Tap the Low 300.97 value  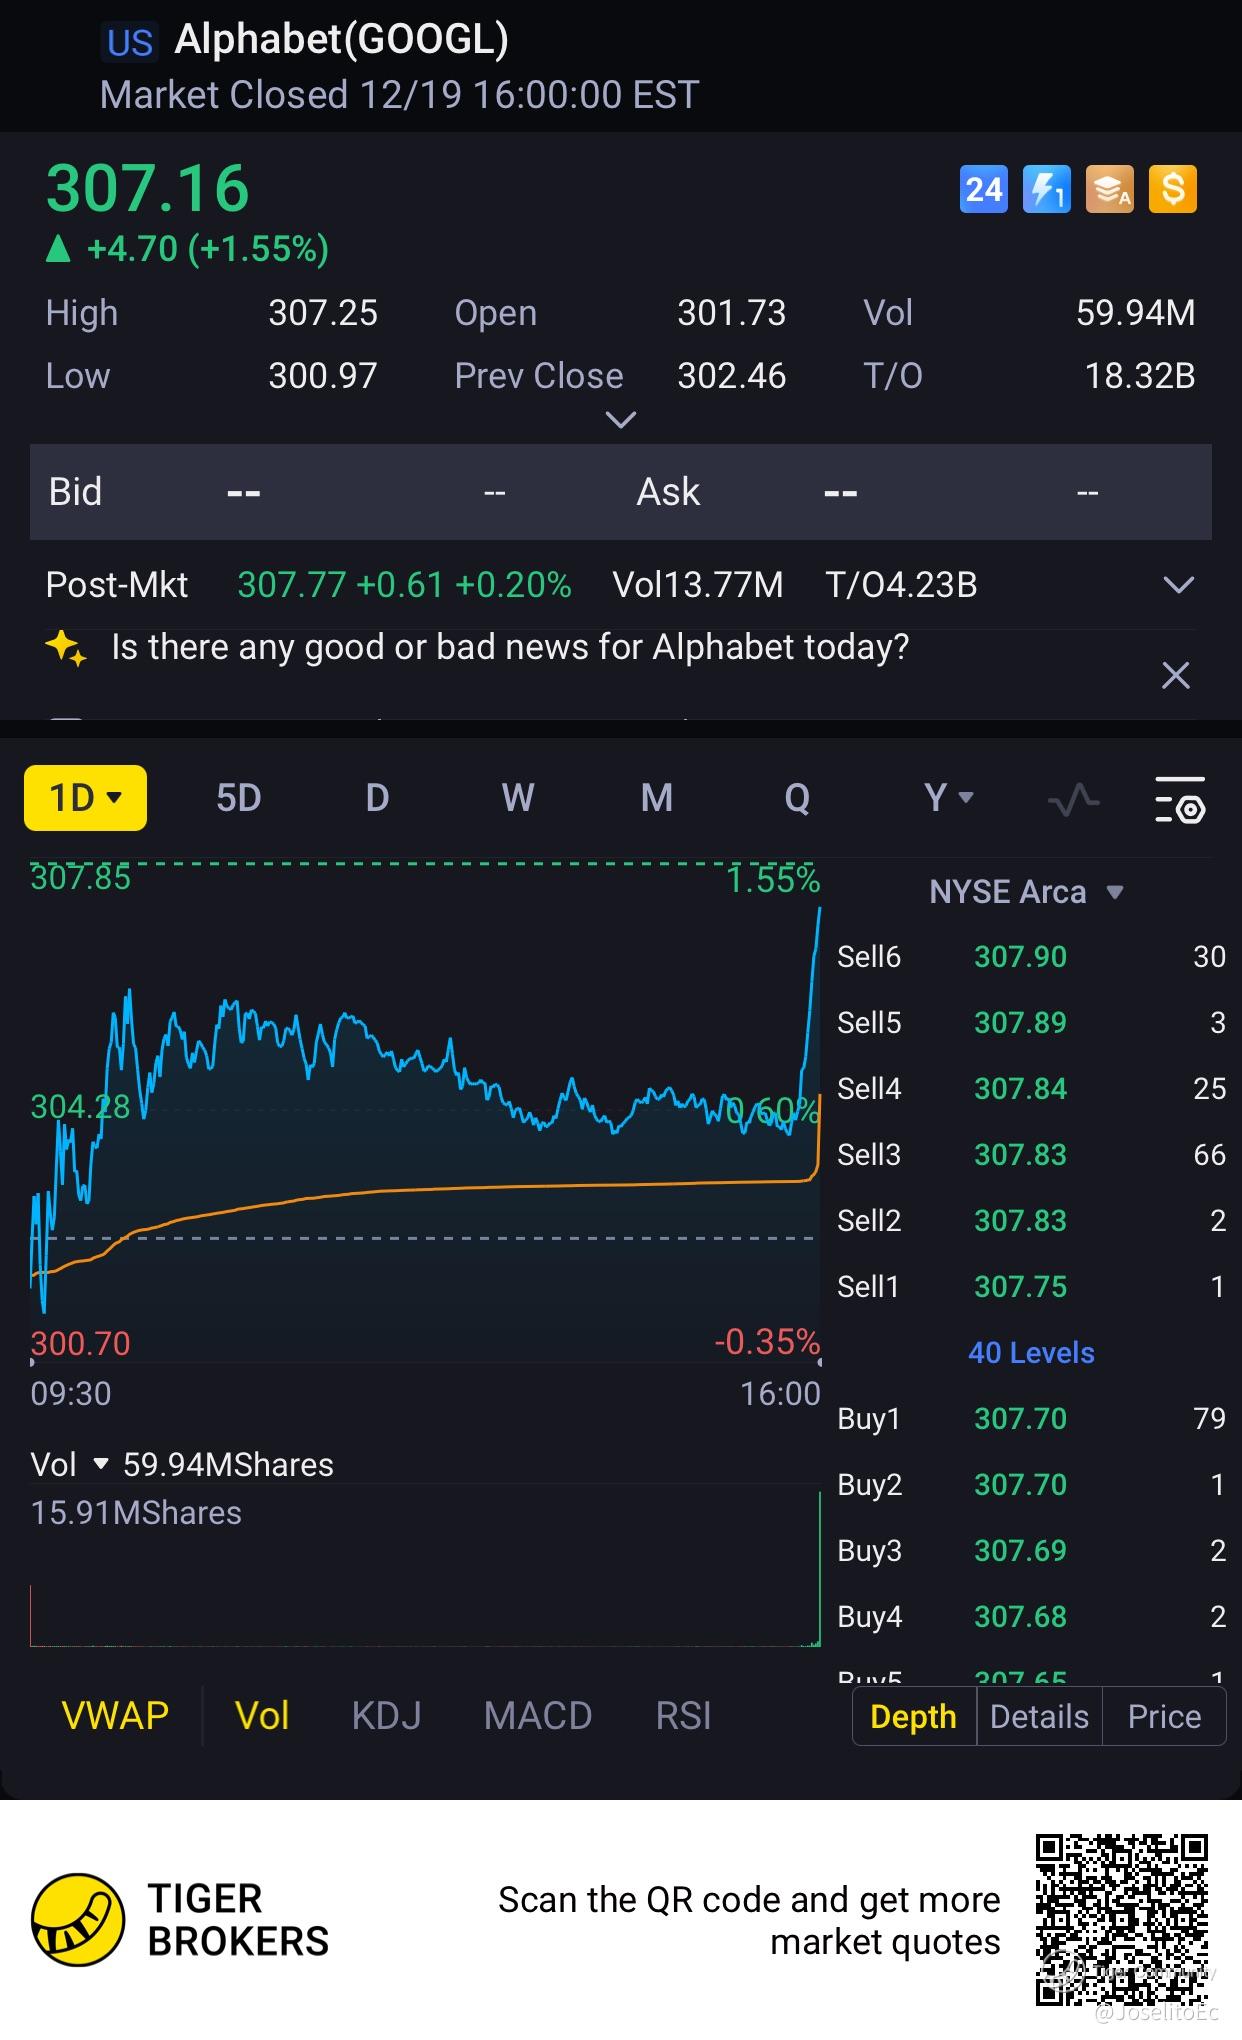323,376
